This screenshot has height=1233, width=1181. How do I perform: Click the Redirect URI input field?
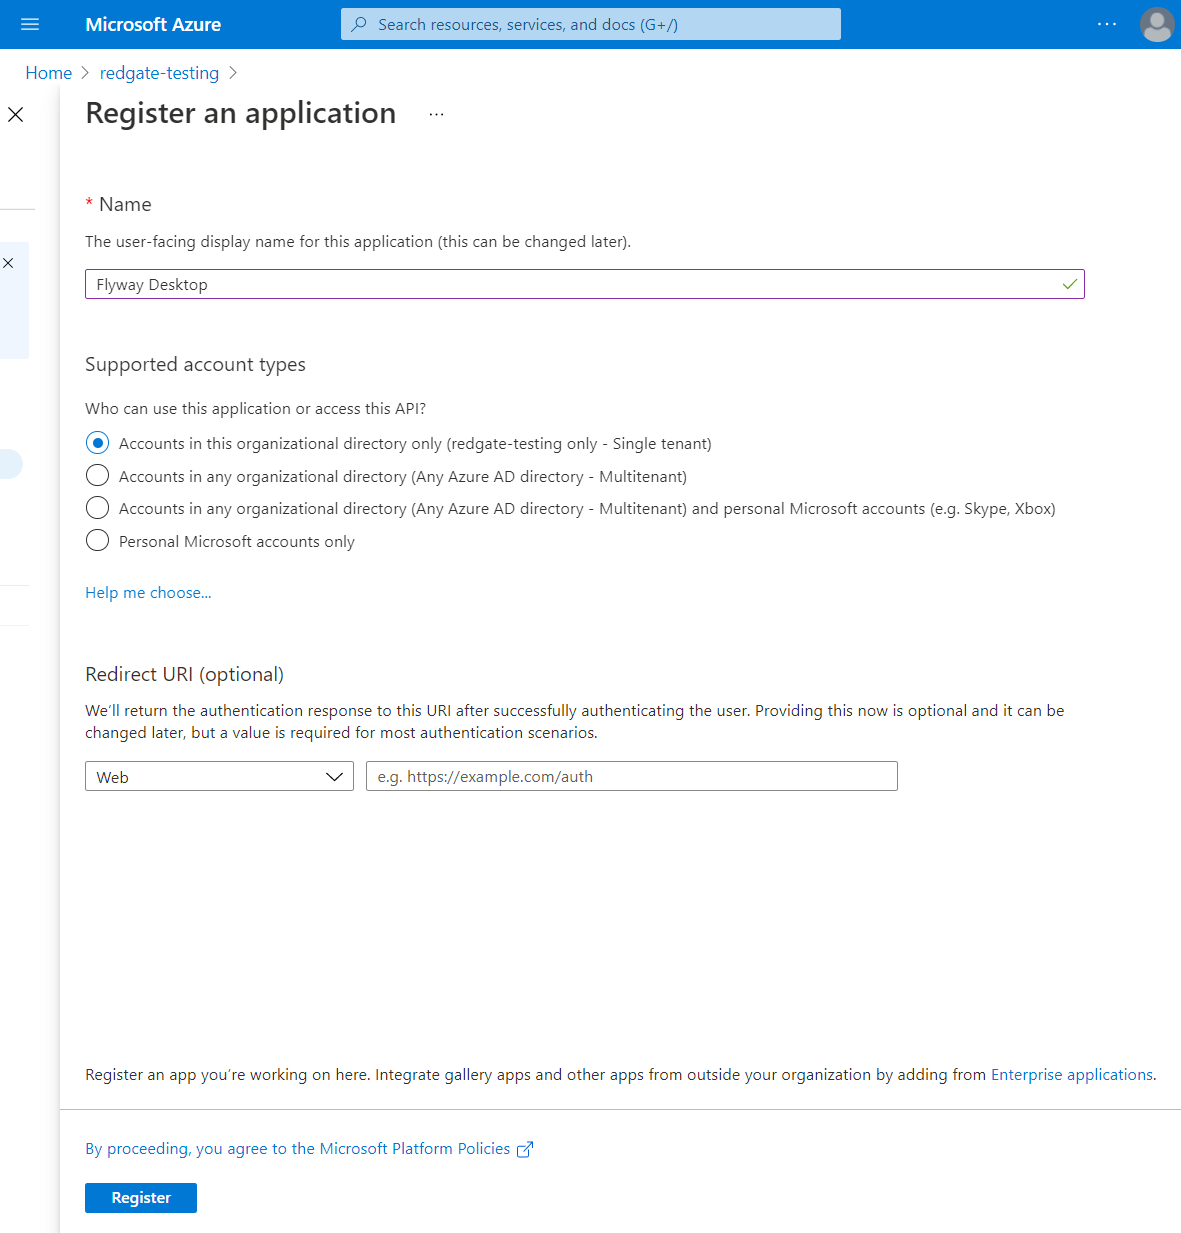pos(631,777)
